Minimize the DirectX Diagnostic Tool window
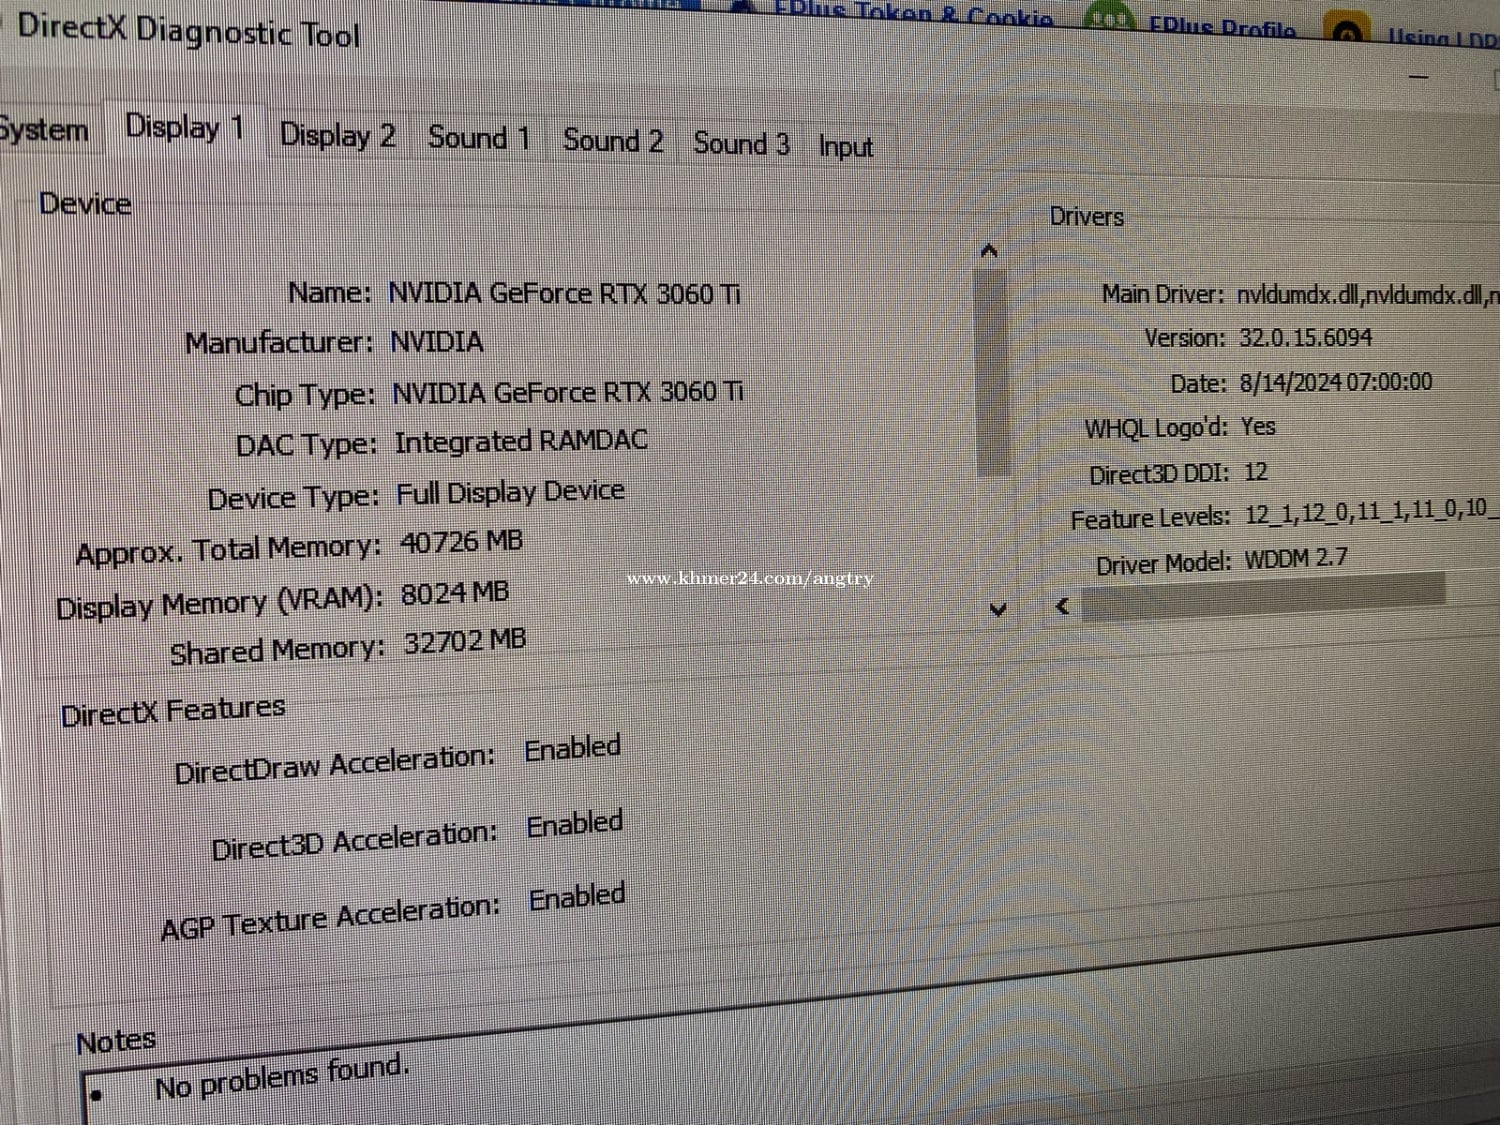 point(1418,76)
